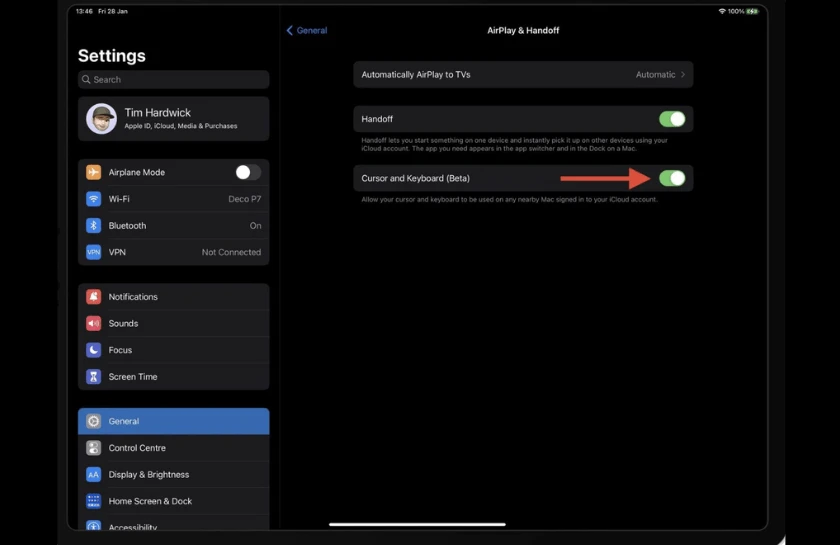Tap the Display & Brightness AA icon
This screenshot has height=545, width=840.
click(x=93, y=474)
